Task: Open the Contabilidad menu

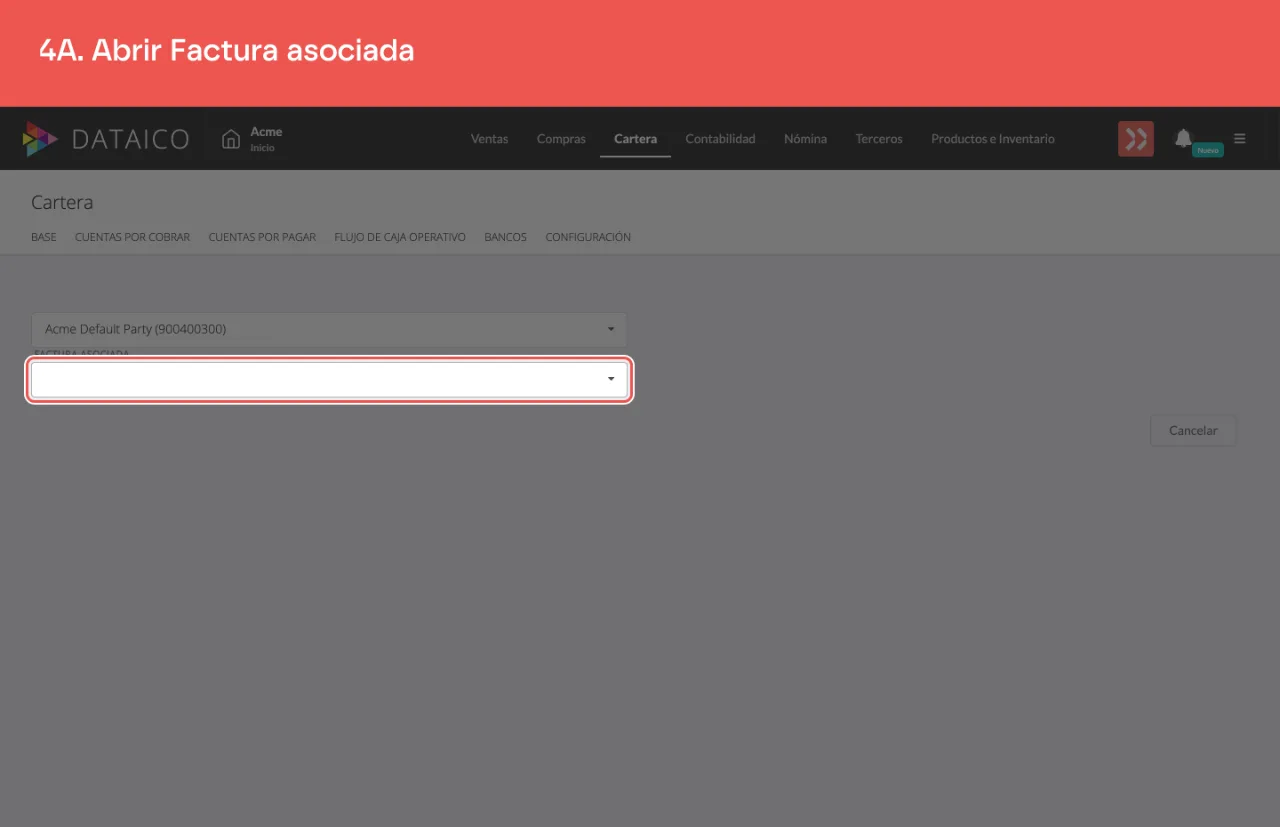Action: [x=720, y=139]
